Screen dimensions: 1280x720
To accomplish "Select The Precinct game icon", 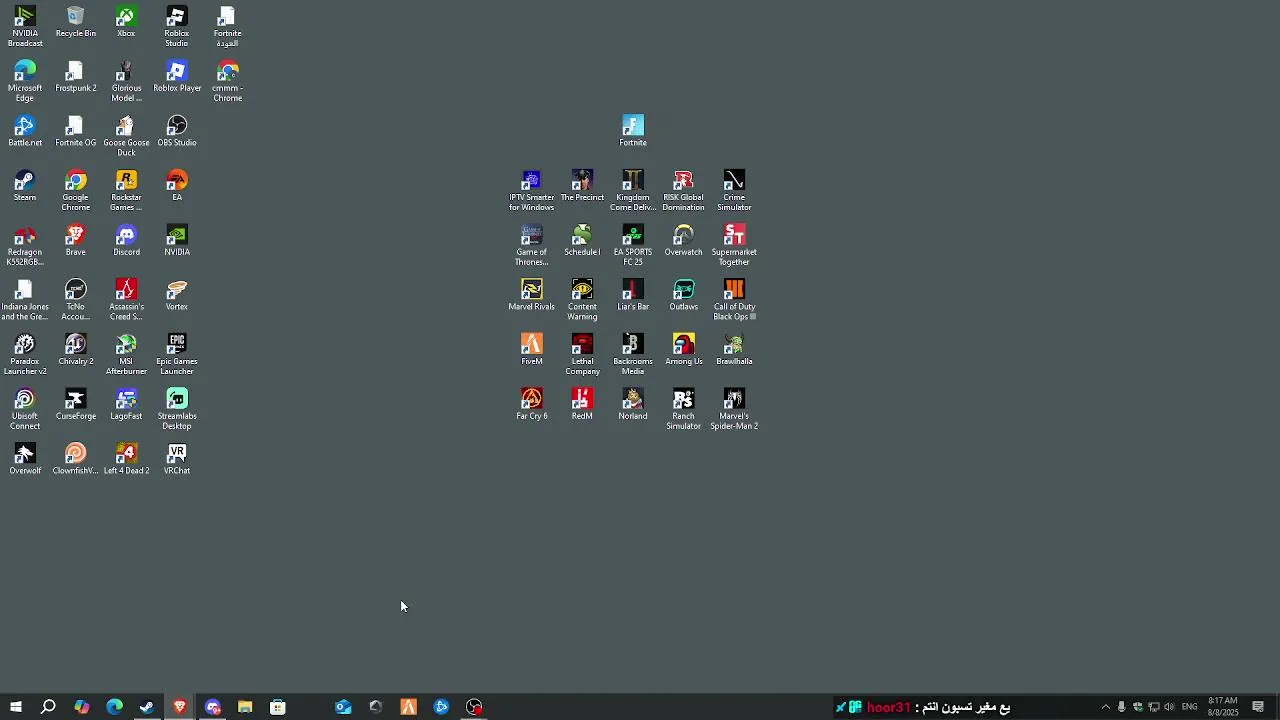I will coord(582,186).
